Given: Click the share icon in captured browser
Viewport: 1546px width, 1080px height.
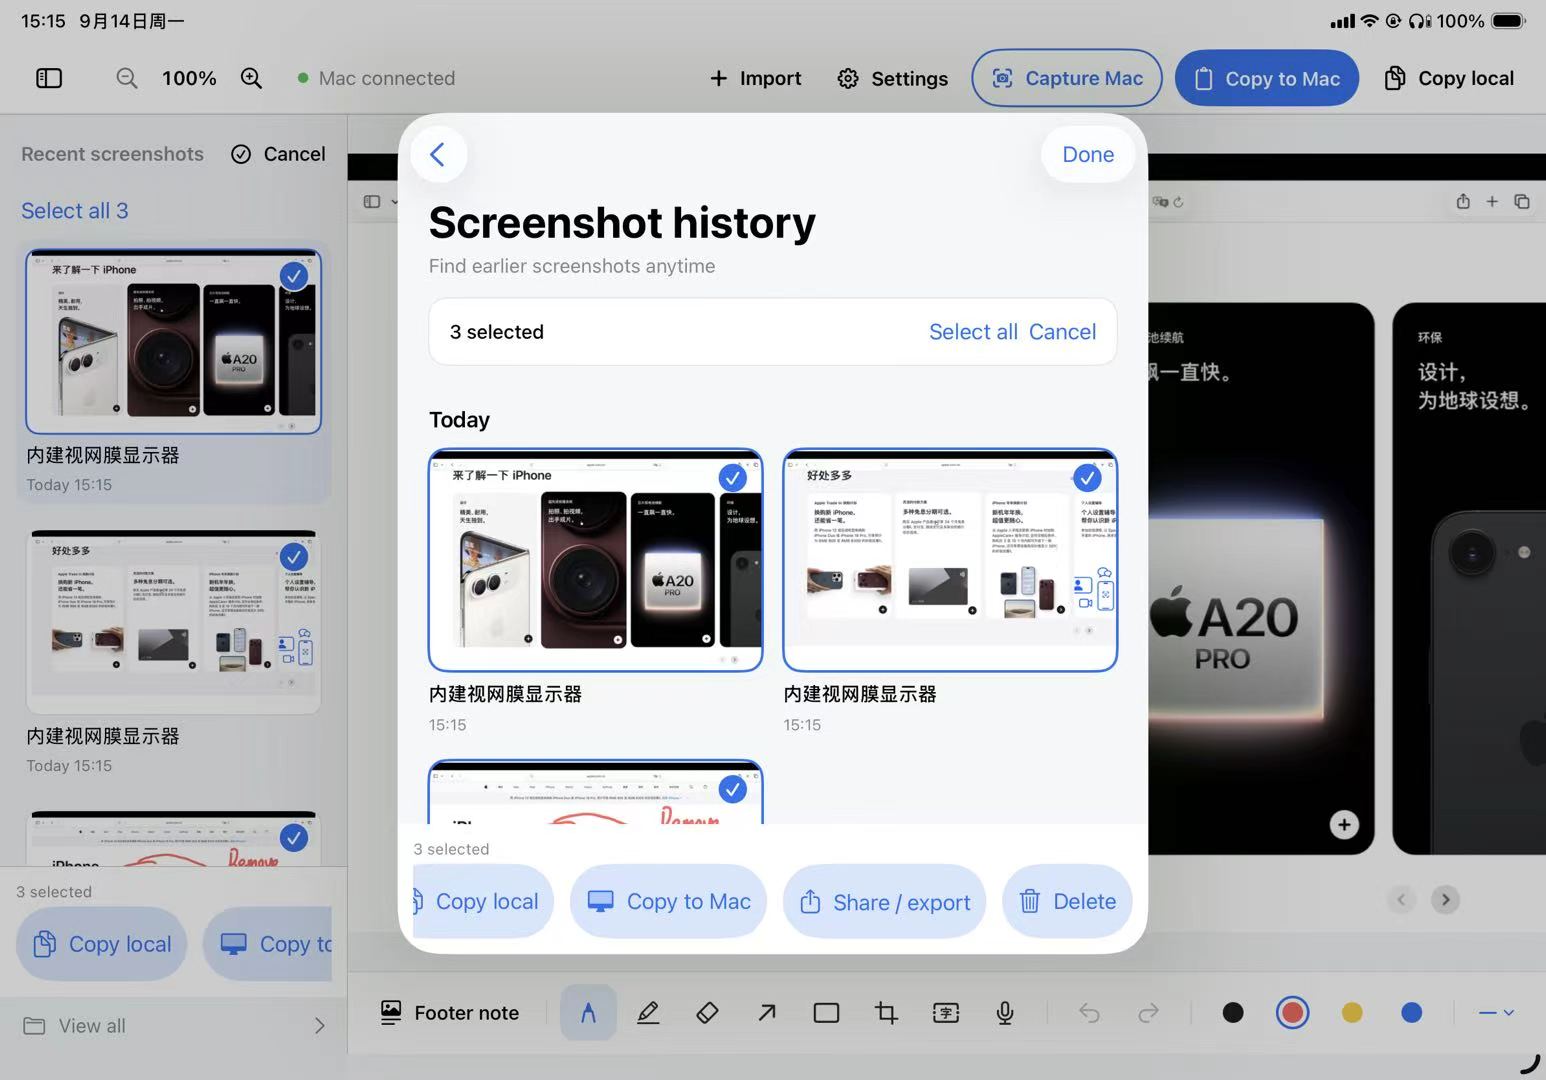Looking at the screenshot, I should tap(1463, 201).
